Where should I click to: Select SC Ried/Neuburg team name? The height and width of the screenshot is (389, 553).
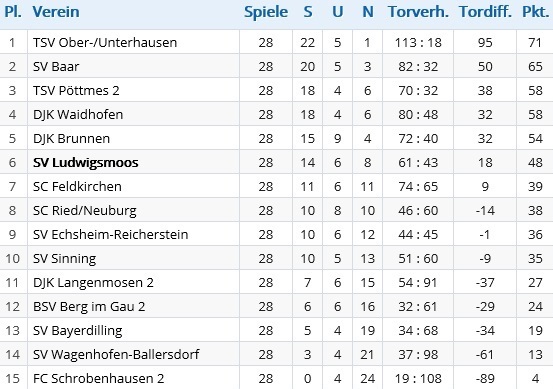pos(84,211)
